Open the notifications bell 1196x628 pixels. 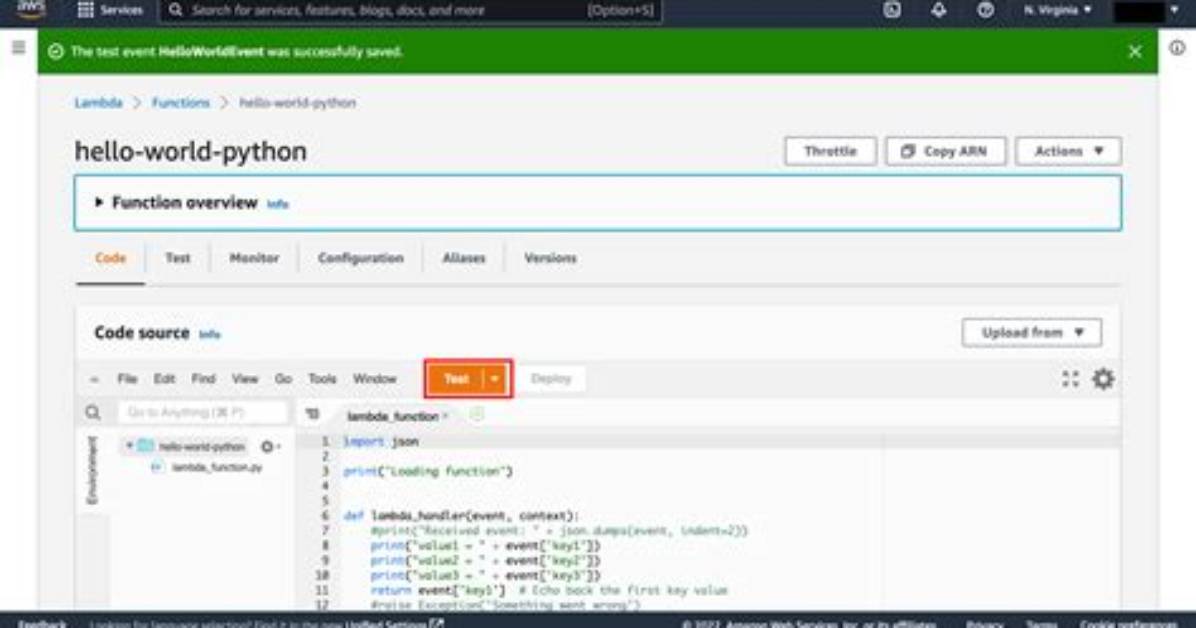pyautogui.click(x=939, y=10)
